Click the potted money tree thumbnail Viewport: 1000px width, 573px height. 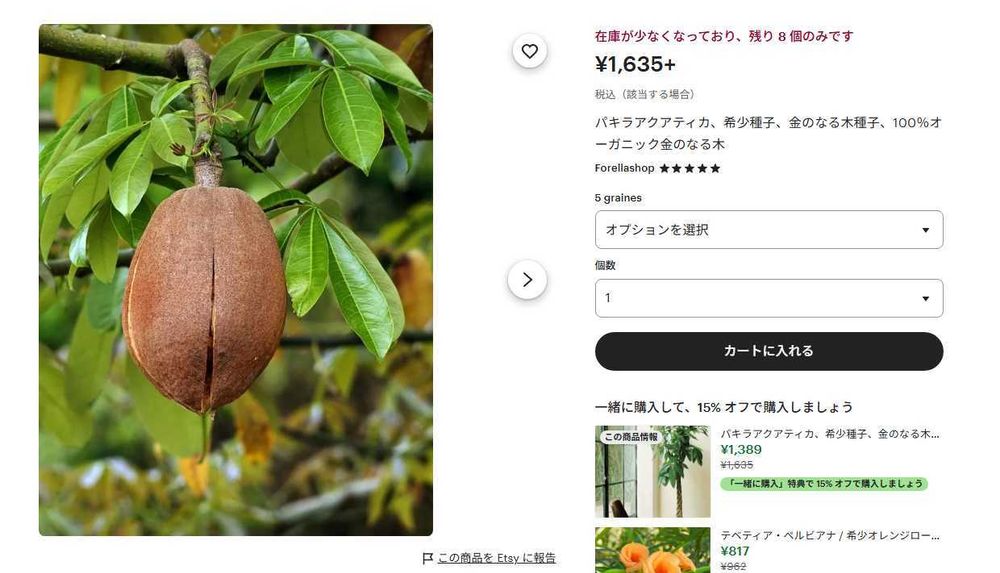click(x=652, y=472)
